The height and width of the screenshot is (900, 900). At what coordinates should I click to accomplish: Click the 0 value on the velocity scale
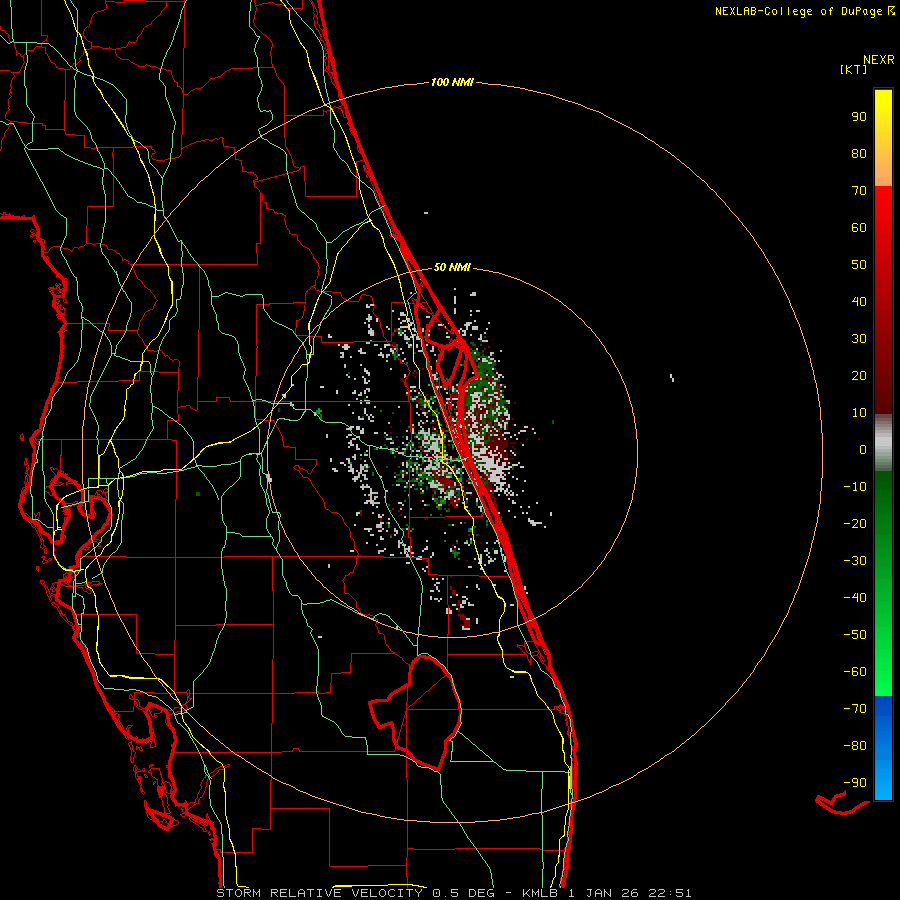click(863, 449)
